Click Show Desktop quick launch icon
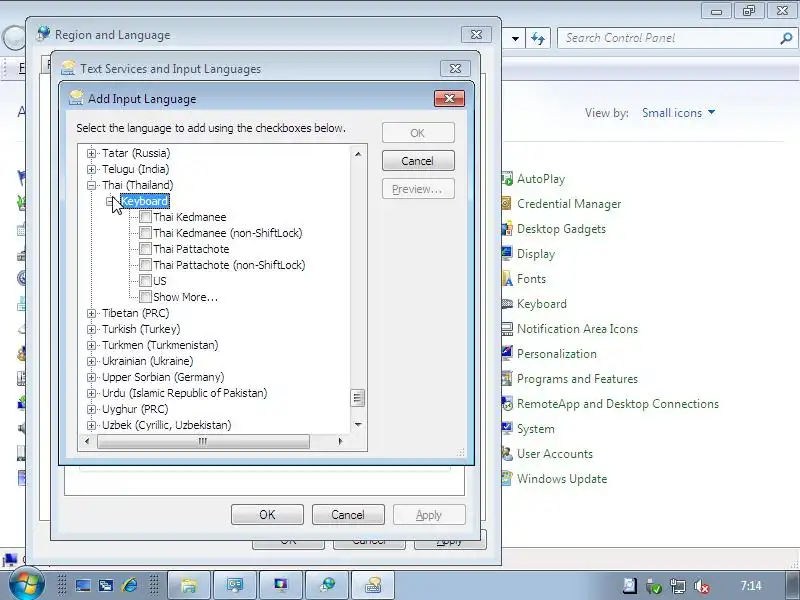 (x=83, y=585)
